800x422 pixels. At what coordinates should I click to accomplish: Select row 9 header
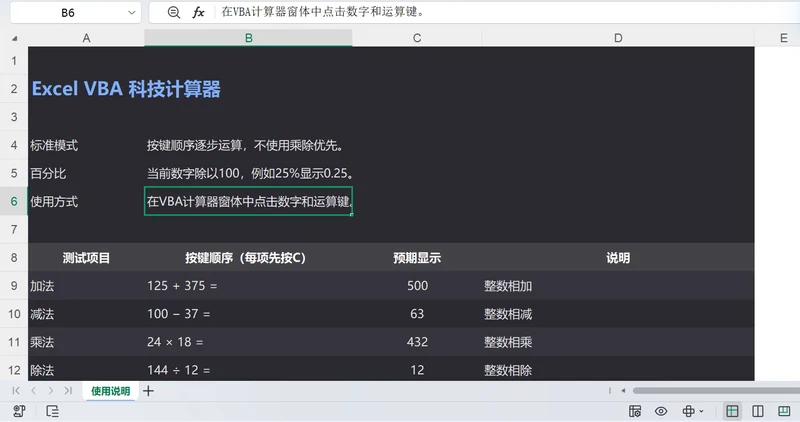point(14,286)
